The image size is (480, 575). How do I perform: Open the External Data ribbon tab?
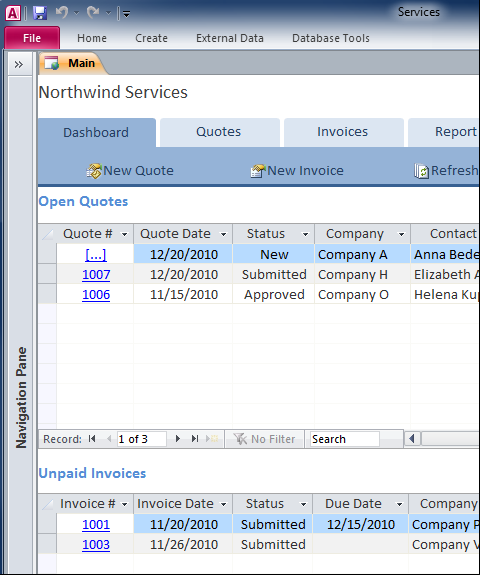coord(230,38)
